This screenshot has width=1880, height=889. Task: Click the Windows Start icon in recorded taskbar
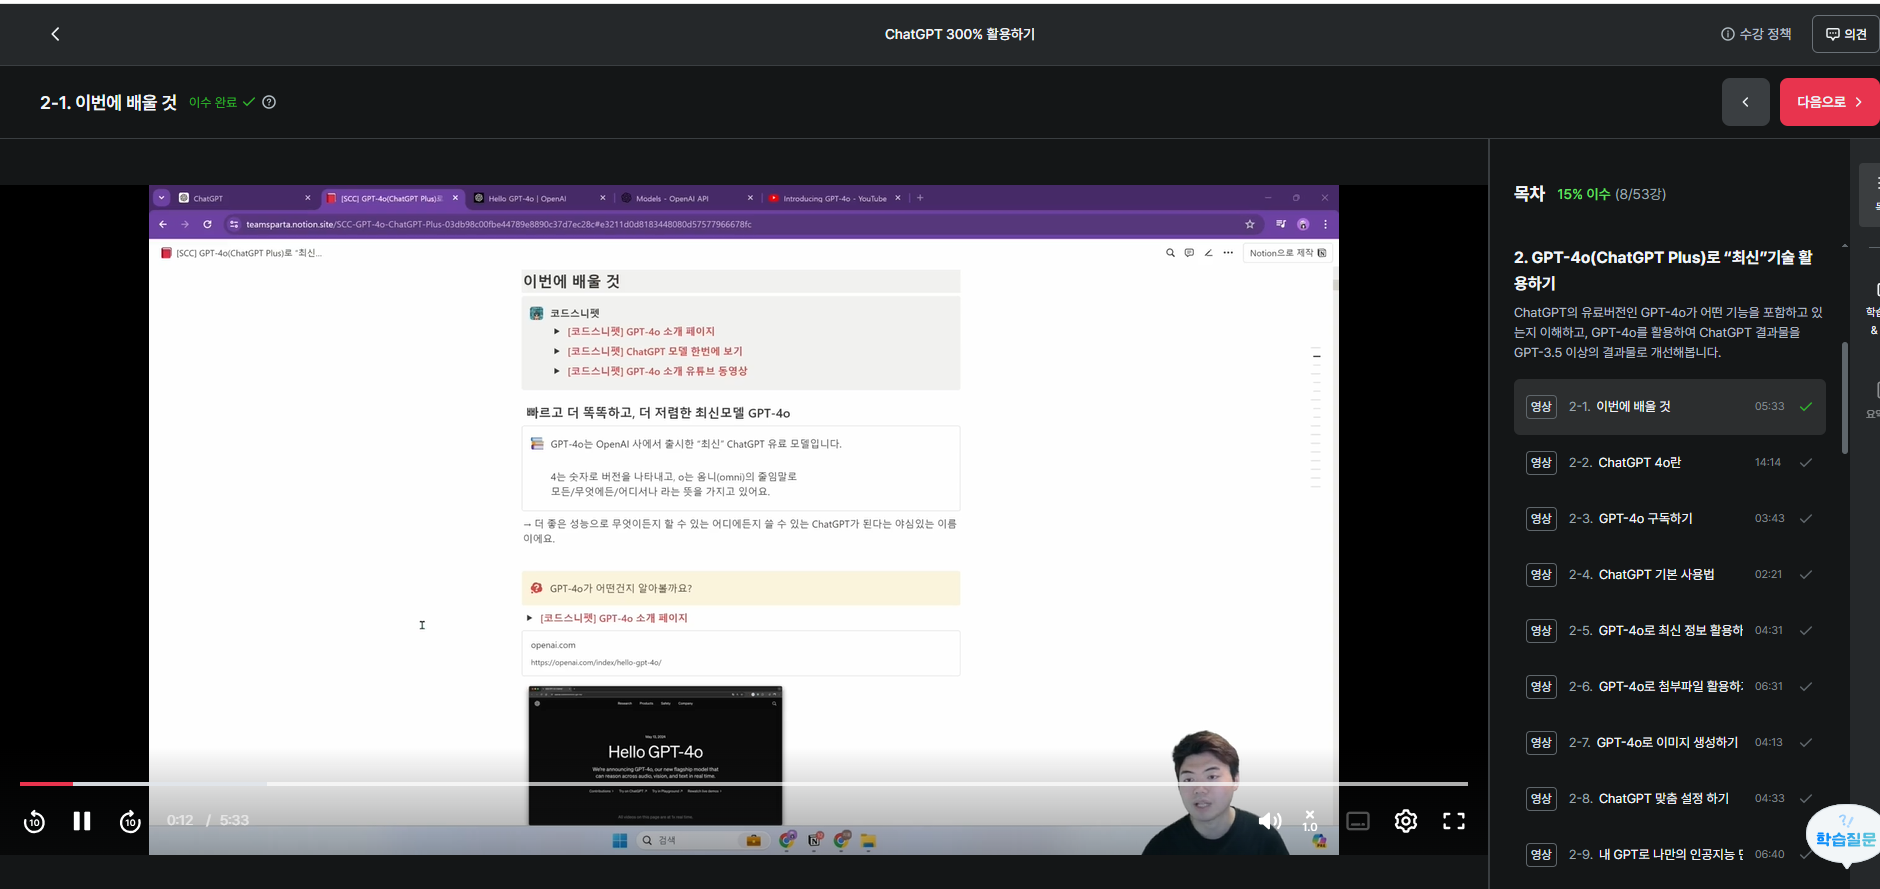click(x=620, y=841)
